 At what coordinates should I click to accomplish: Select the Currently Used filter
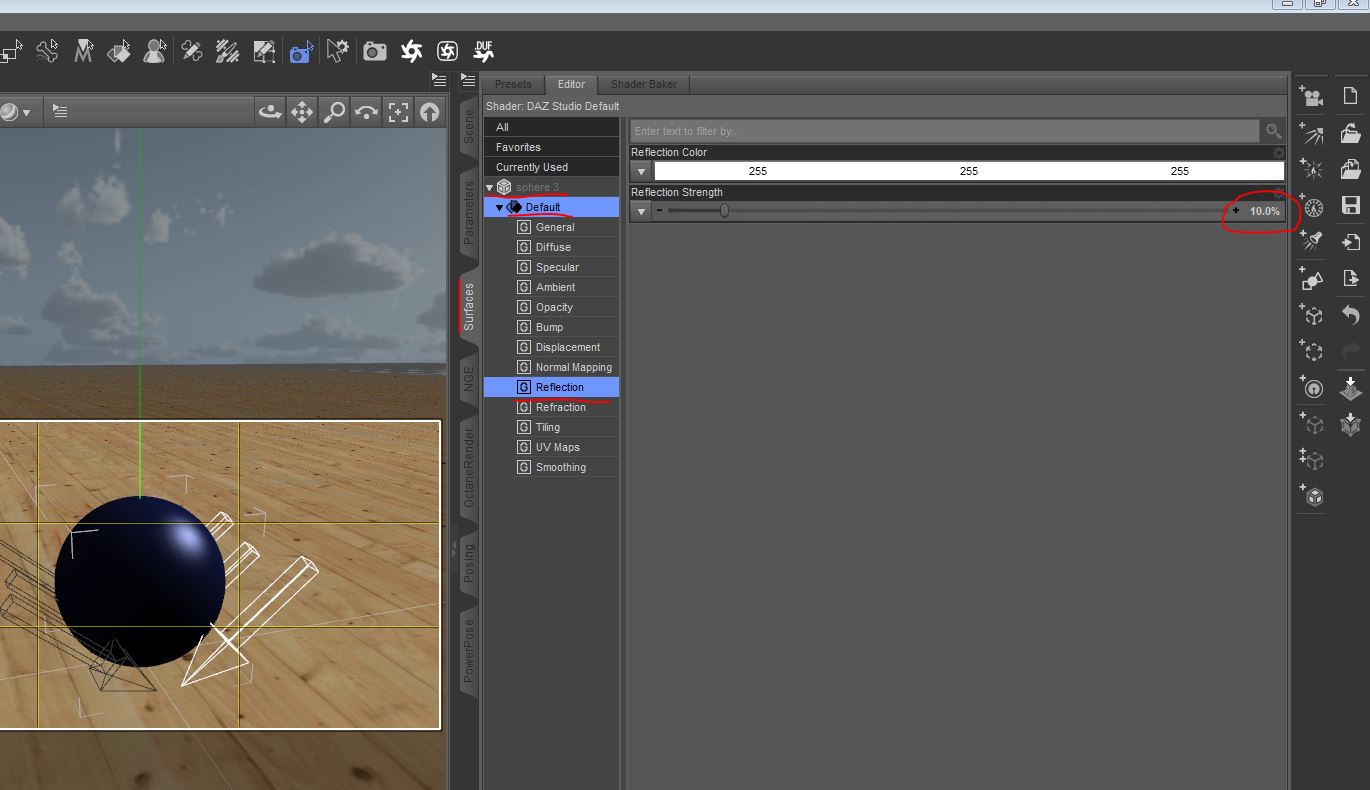(x=531, y=167)
